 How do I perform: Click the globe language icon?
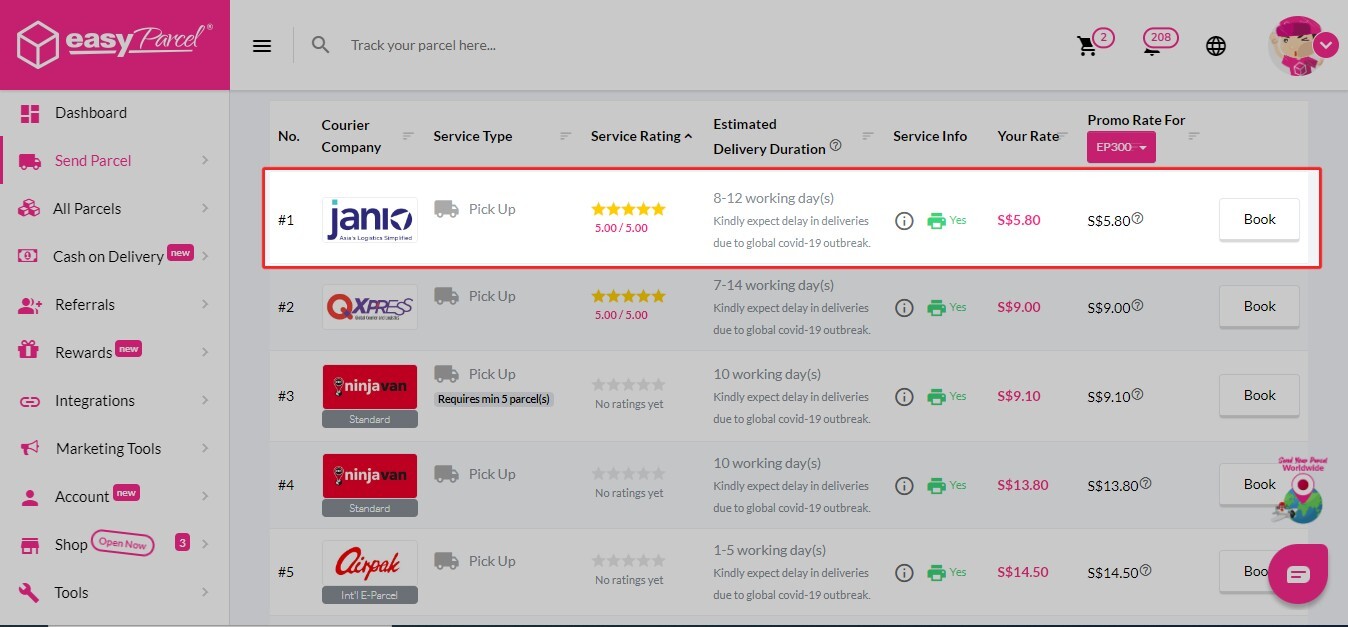pyautogui.click(x=1216, y=46)
